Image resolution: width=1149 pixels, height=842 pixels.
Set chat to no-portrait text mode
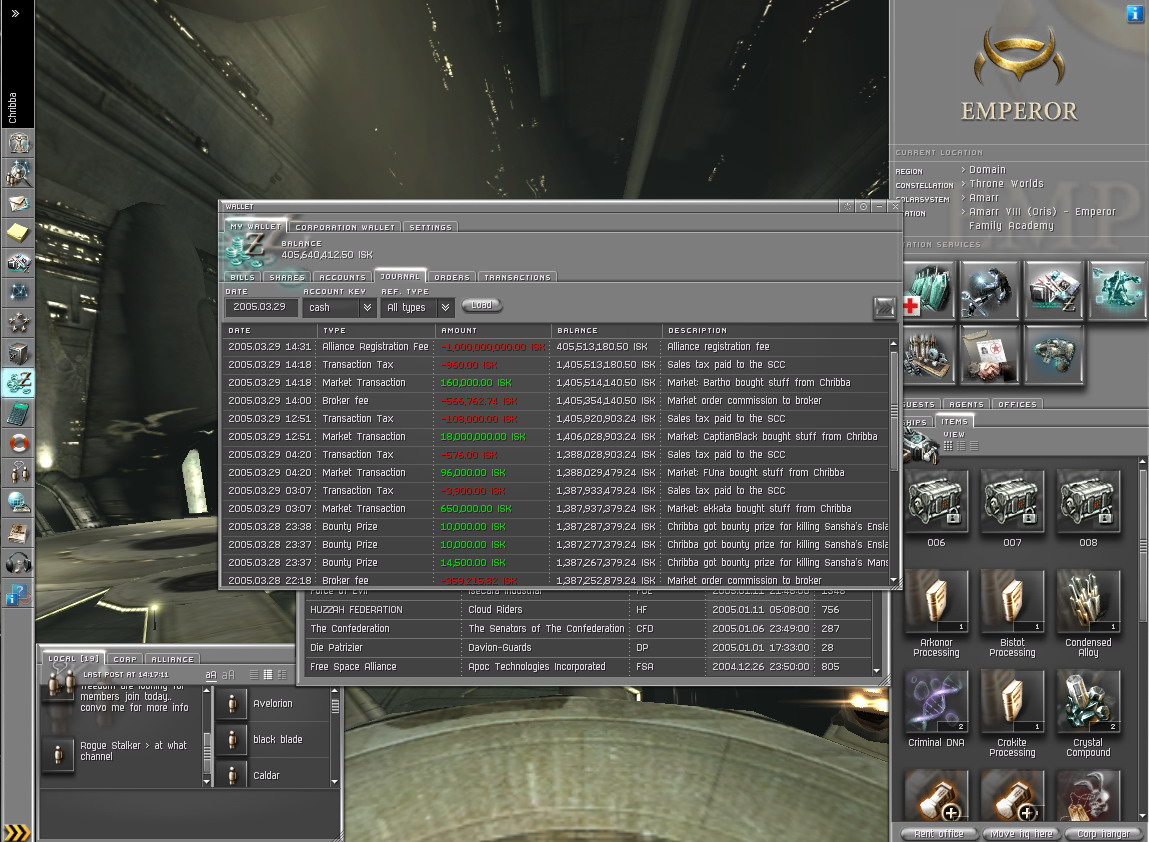click(254, 675)
